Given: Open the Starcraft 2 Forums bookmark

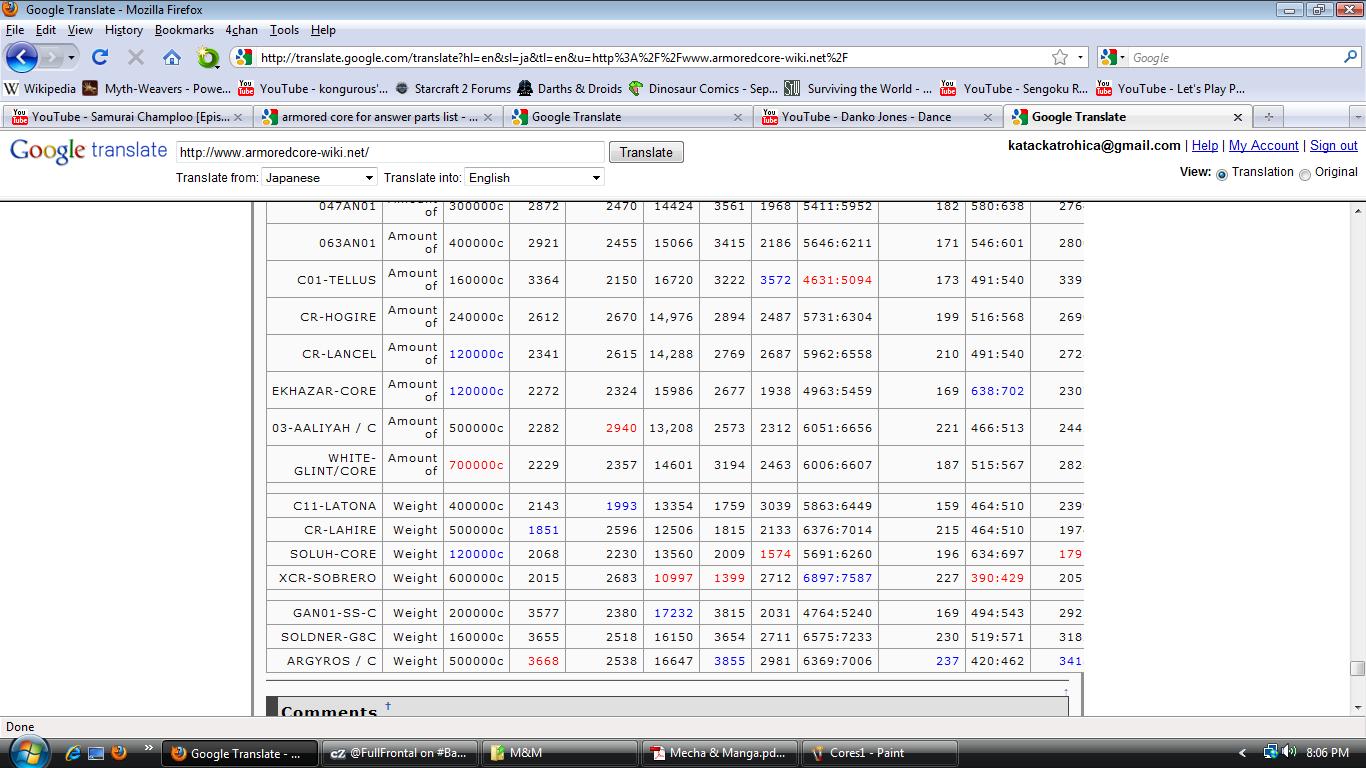Looking at the screenshot, I should [x=453, y=88].
